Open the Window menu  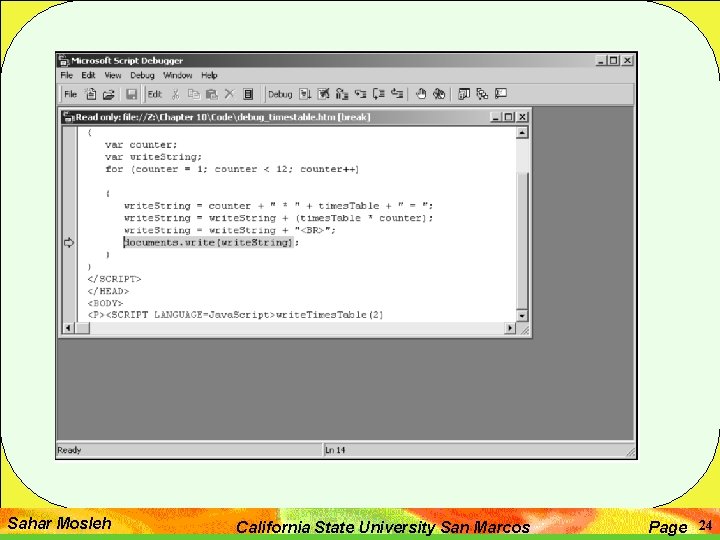177,75
